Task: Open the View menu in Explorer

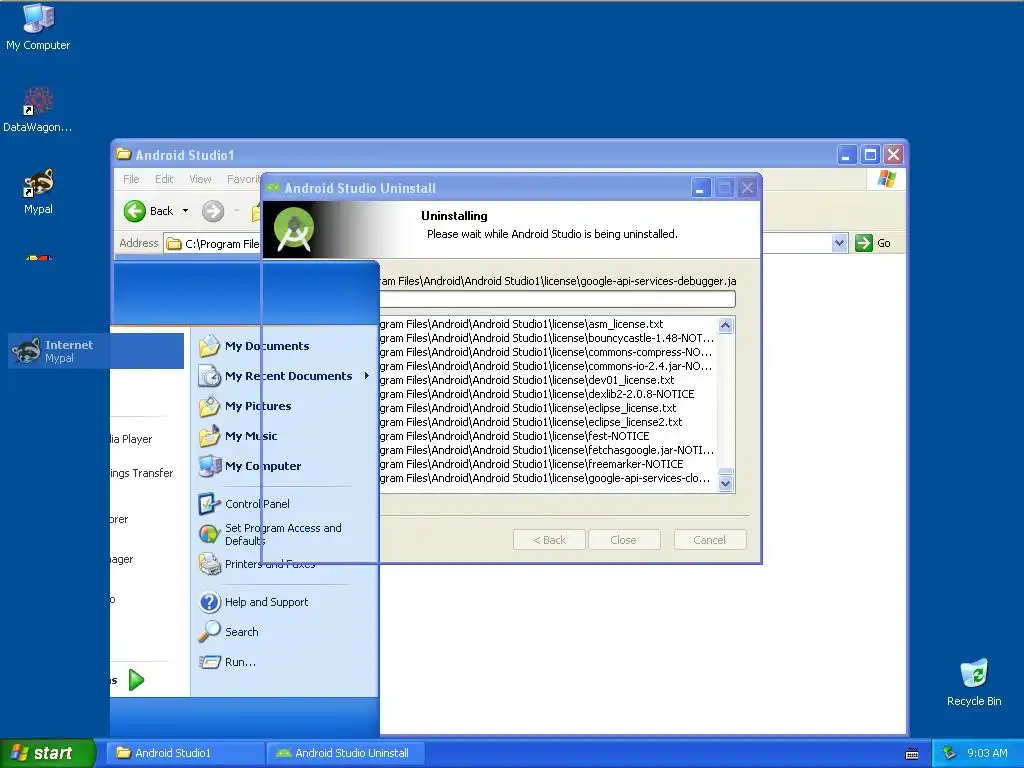Action: [200, 179]
